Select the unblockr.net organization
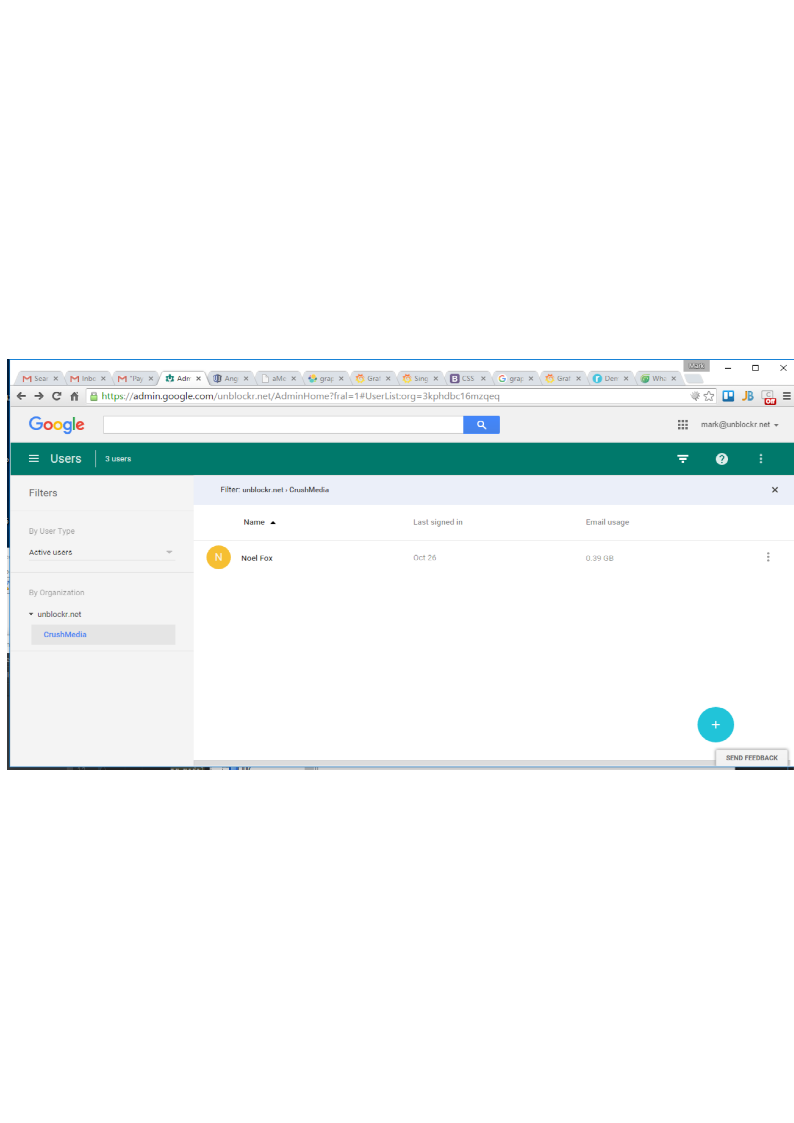 [x=59, y=614]
